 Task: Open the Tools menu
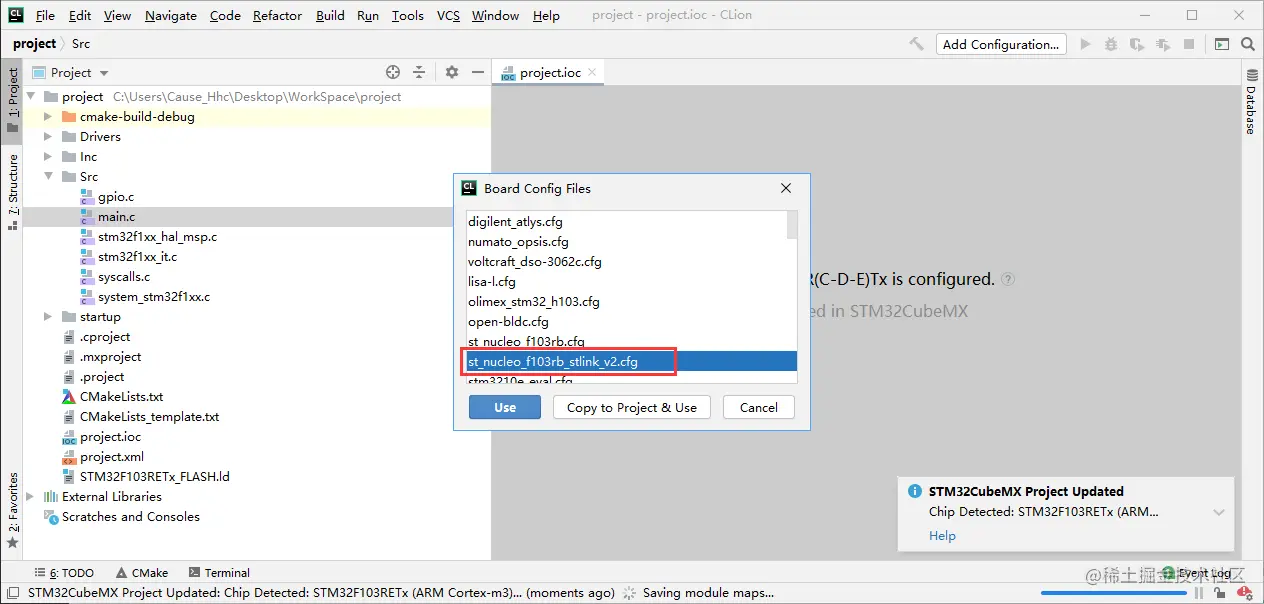point(407,15)
